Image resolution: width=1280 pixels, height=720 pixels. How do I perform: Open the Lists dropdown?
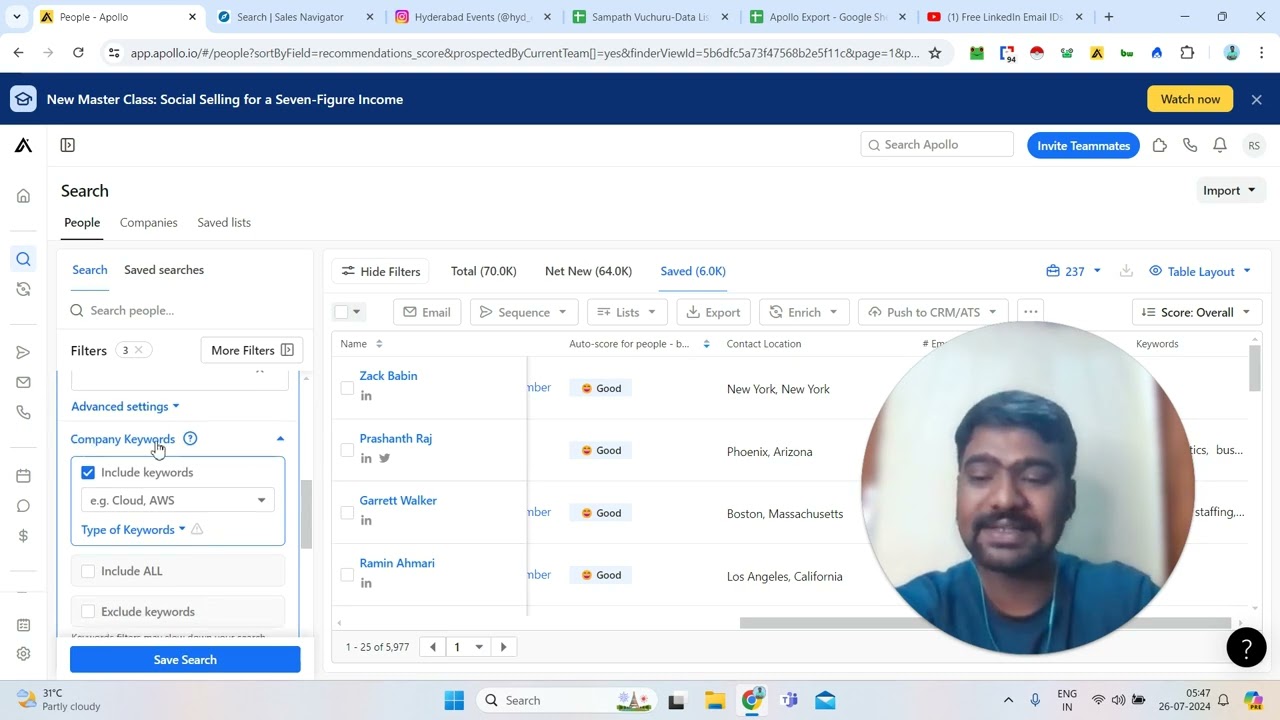tap(626, 312)
